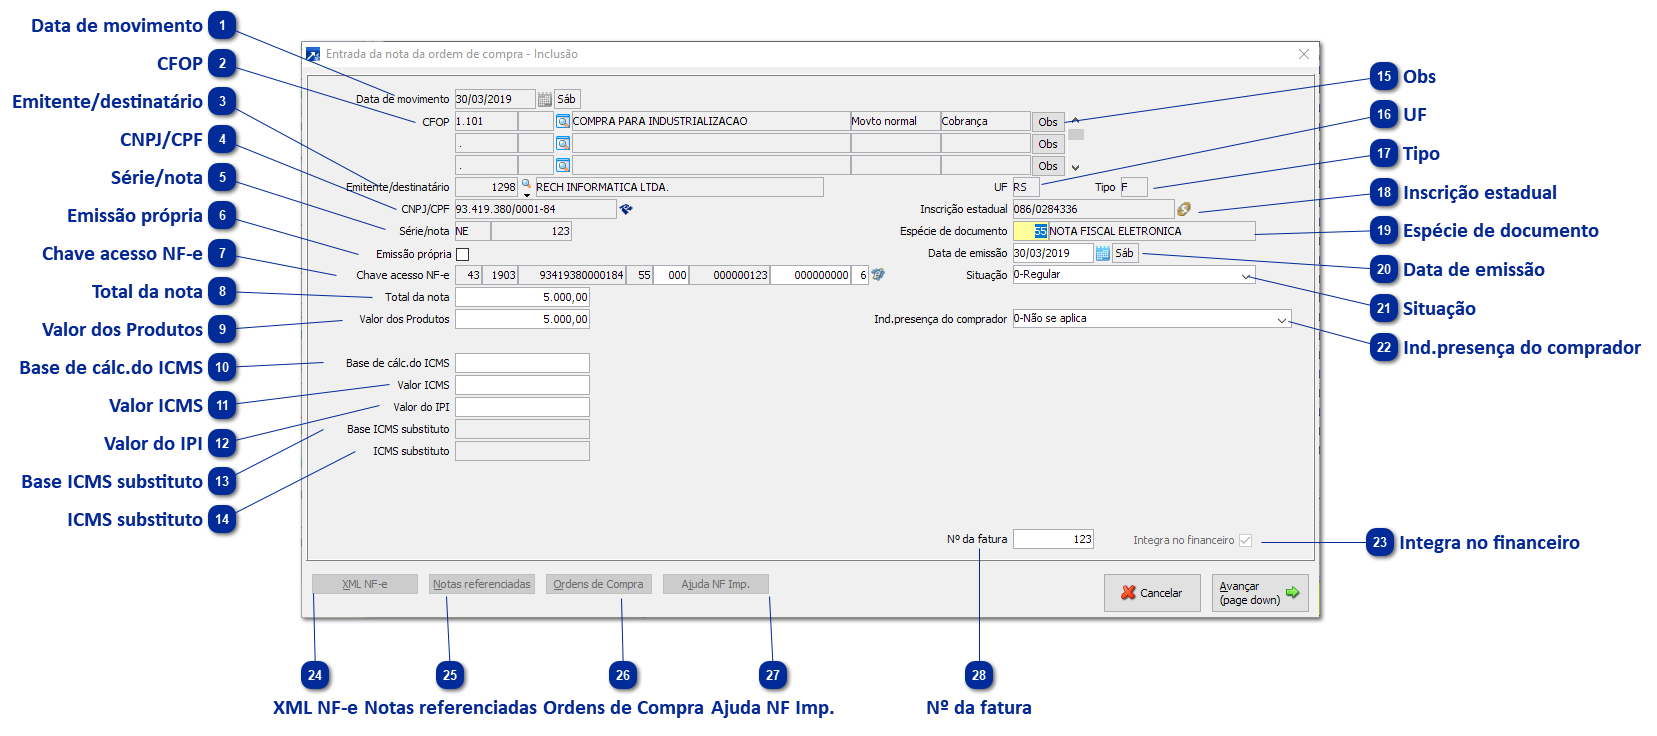
Task: Click the Base de cálc.do ICMS field
Action: click(x=522, y=363)
